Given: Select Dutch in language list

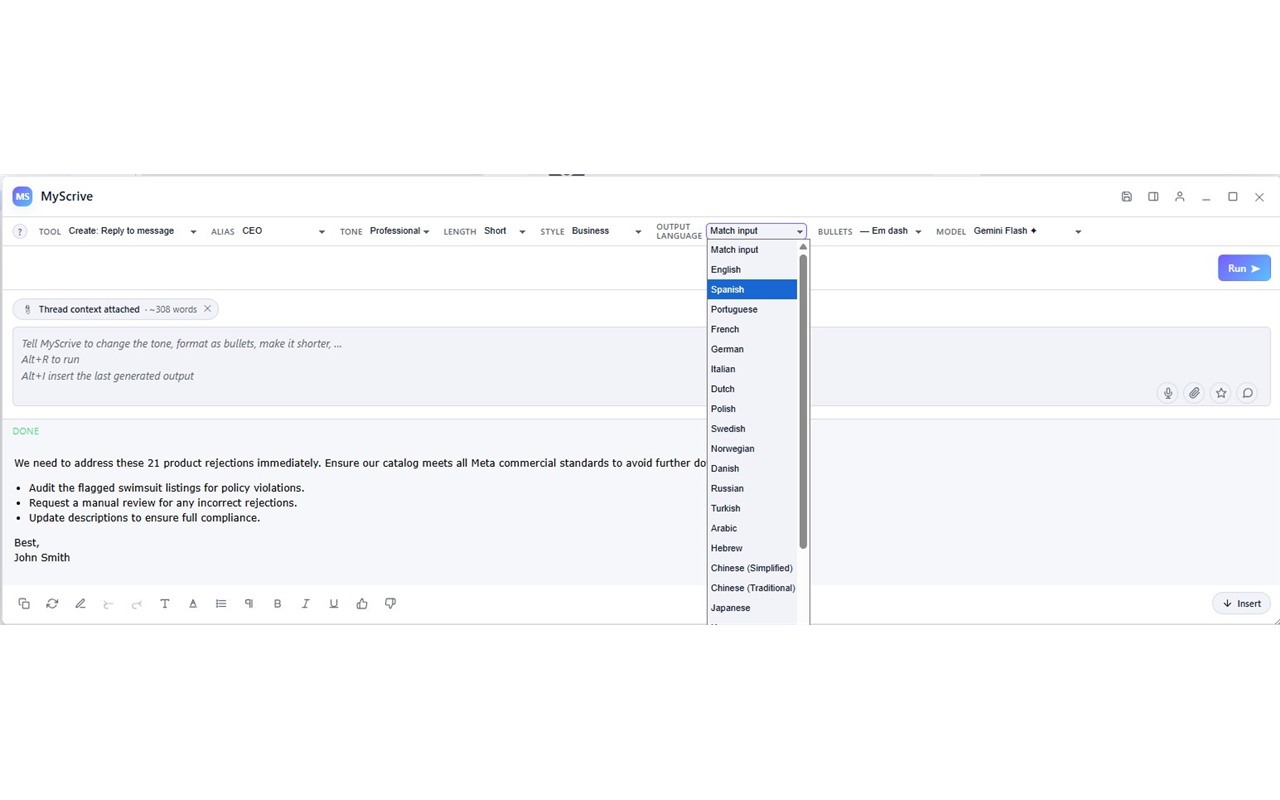Looking at the screenshot, I should pos(752,389).
